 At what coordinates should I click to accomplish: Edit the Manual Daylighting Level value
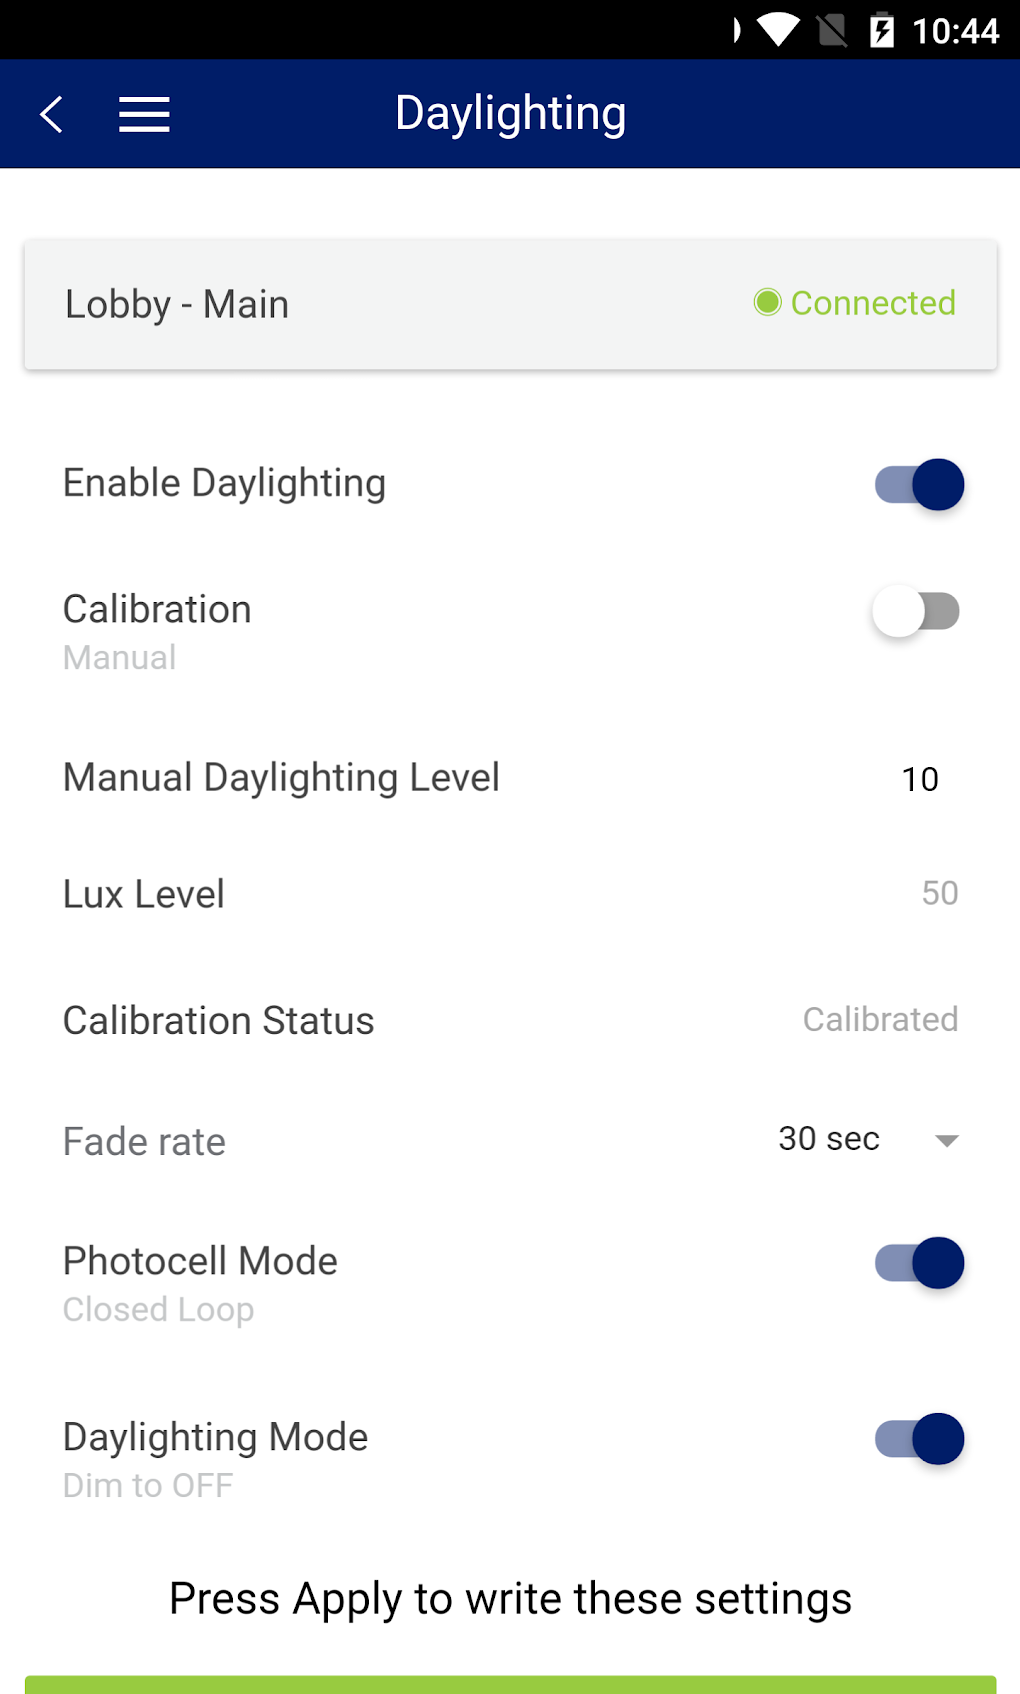pos(920,779)
